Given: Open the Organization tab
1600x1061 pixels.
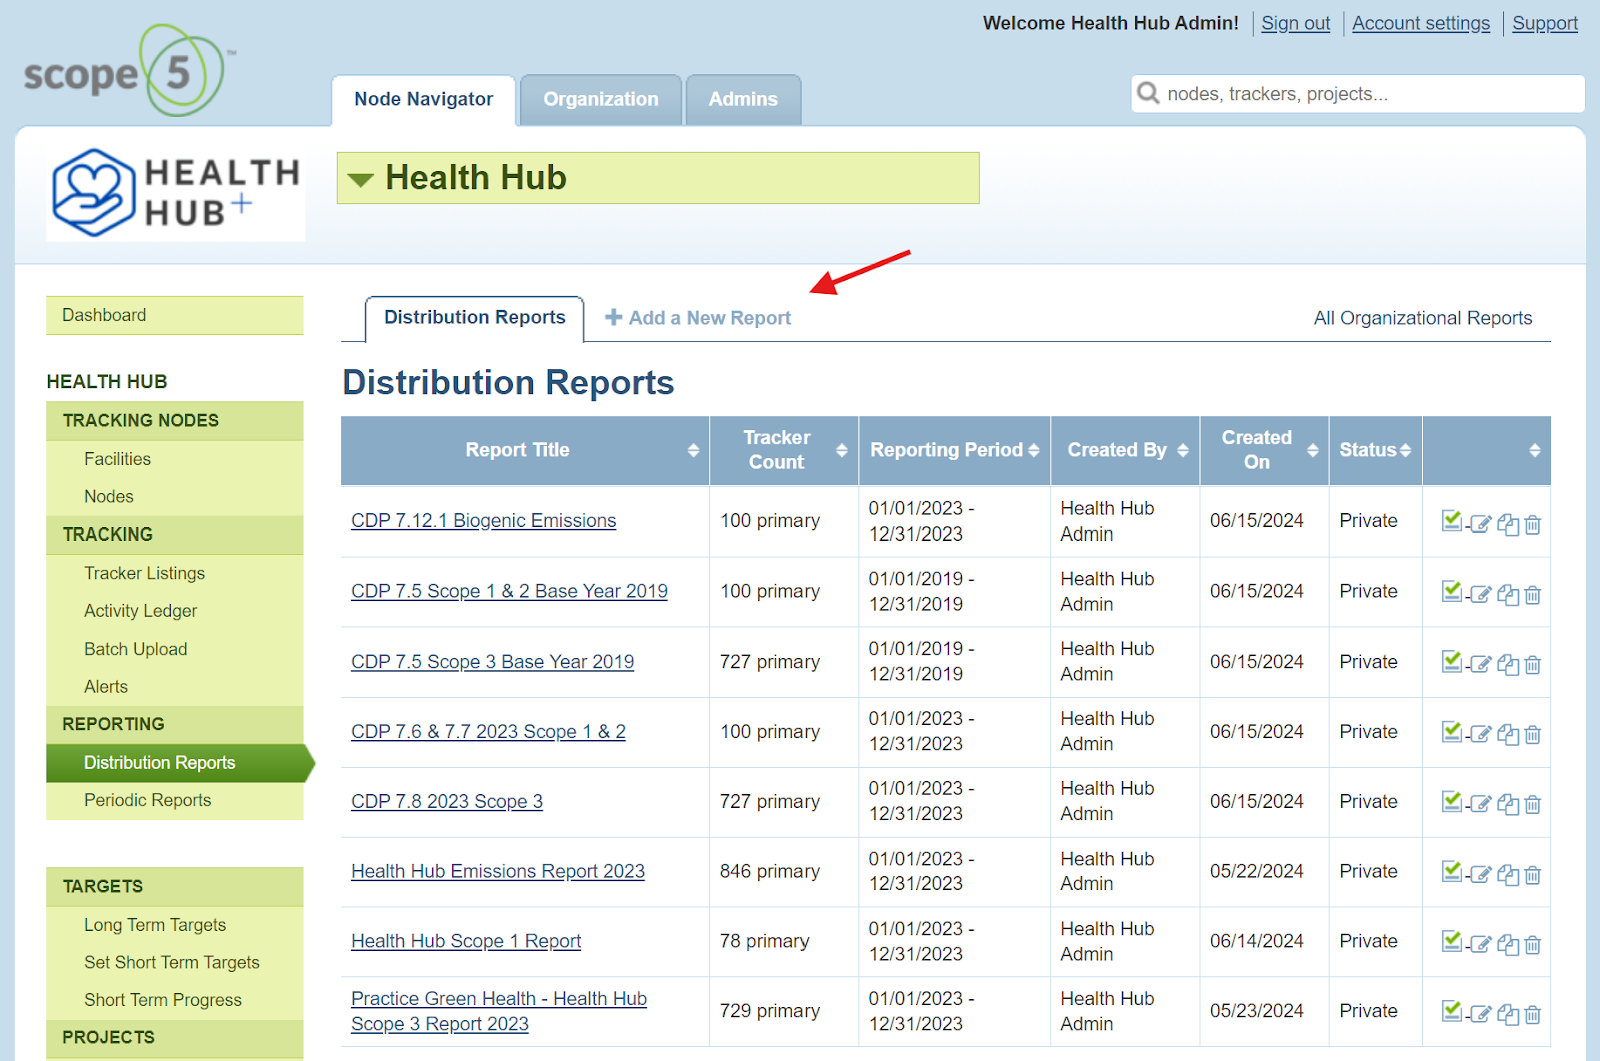Looking at the screenshot, I should (x=601, y=99).
